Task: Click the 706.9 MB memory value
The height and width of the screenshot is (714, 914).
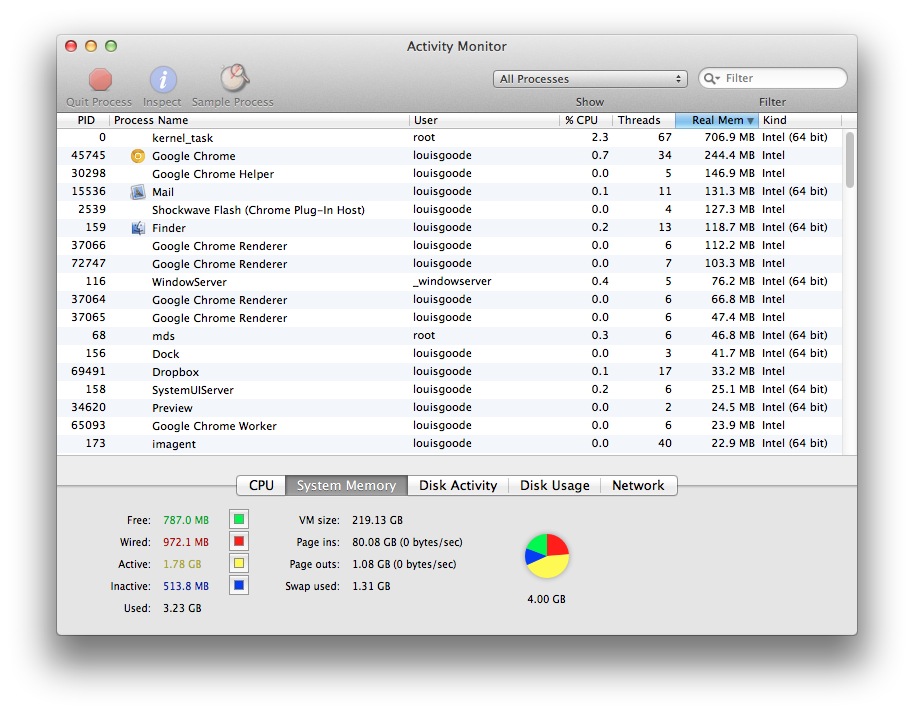Action: (x=729, y=138)
